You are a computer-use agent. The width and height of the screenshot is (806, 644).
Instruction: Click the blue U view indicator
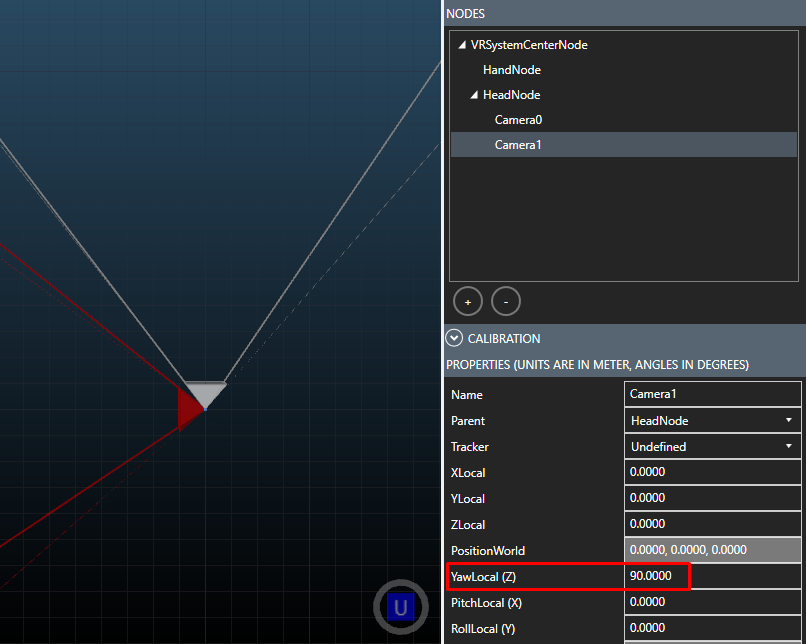[x=401, y=607]
